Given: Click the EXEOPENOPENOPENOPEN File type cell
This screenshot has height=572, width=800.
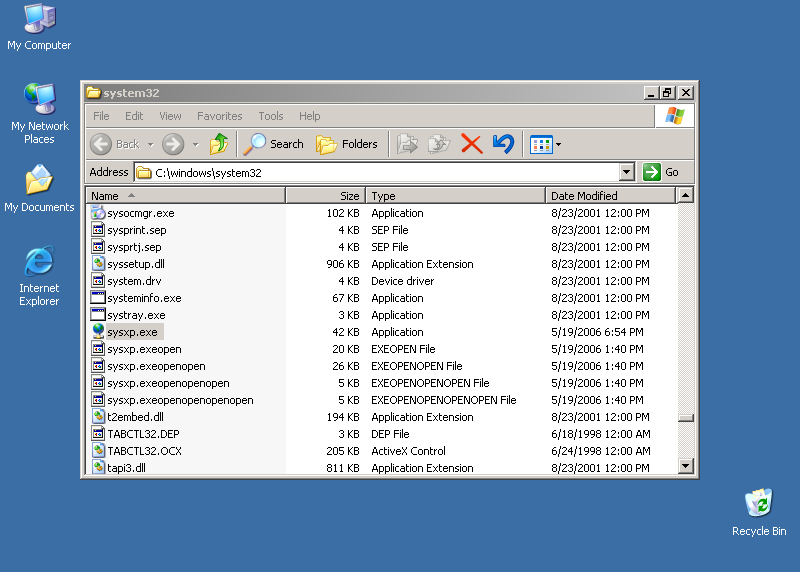Looking at the screenshot, I should pyautogui.click(x=444, y=400).
